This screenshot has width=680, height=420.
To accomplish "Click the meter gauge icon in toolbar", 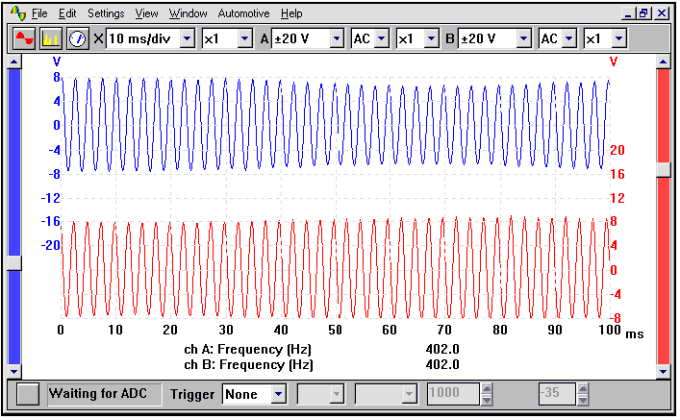I will [78, 39].
